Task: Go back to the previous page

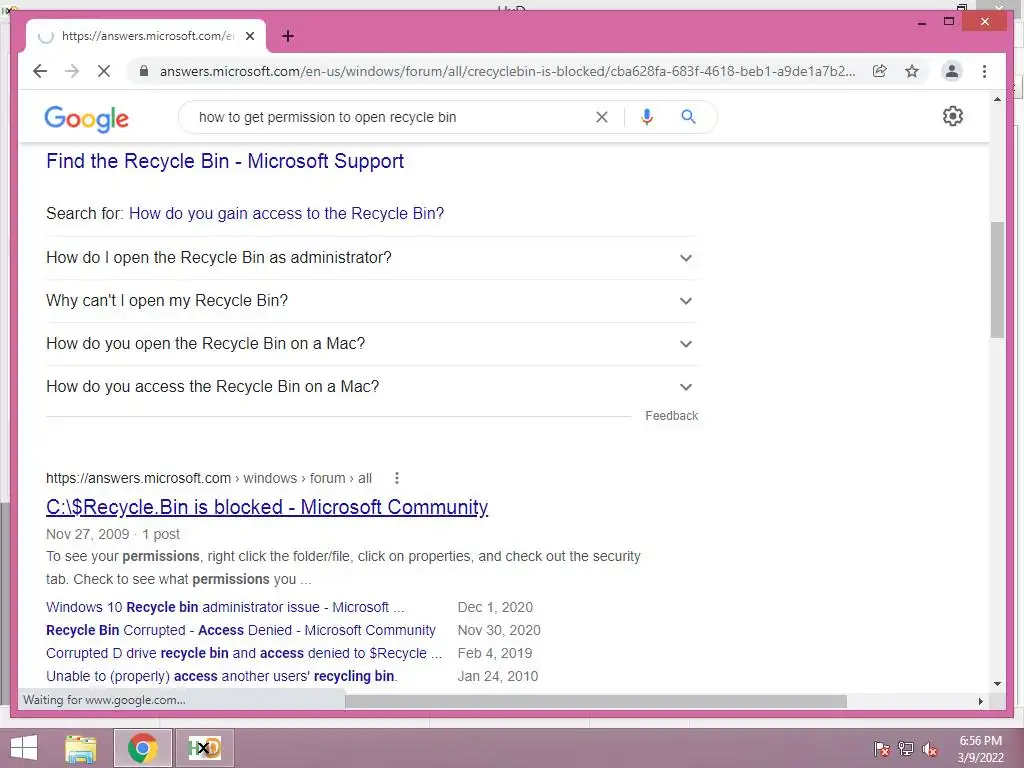Action: pos(40,71)
